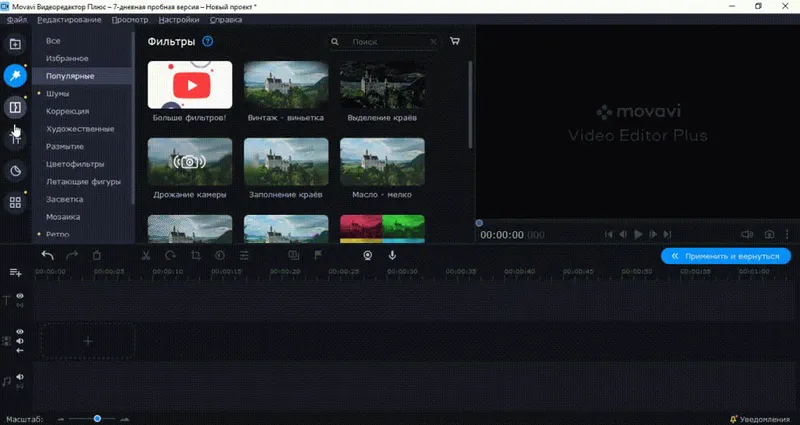
Task: Select the Заполнение краёв filter
Action: 286,162
